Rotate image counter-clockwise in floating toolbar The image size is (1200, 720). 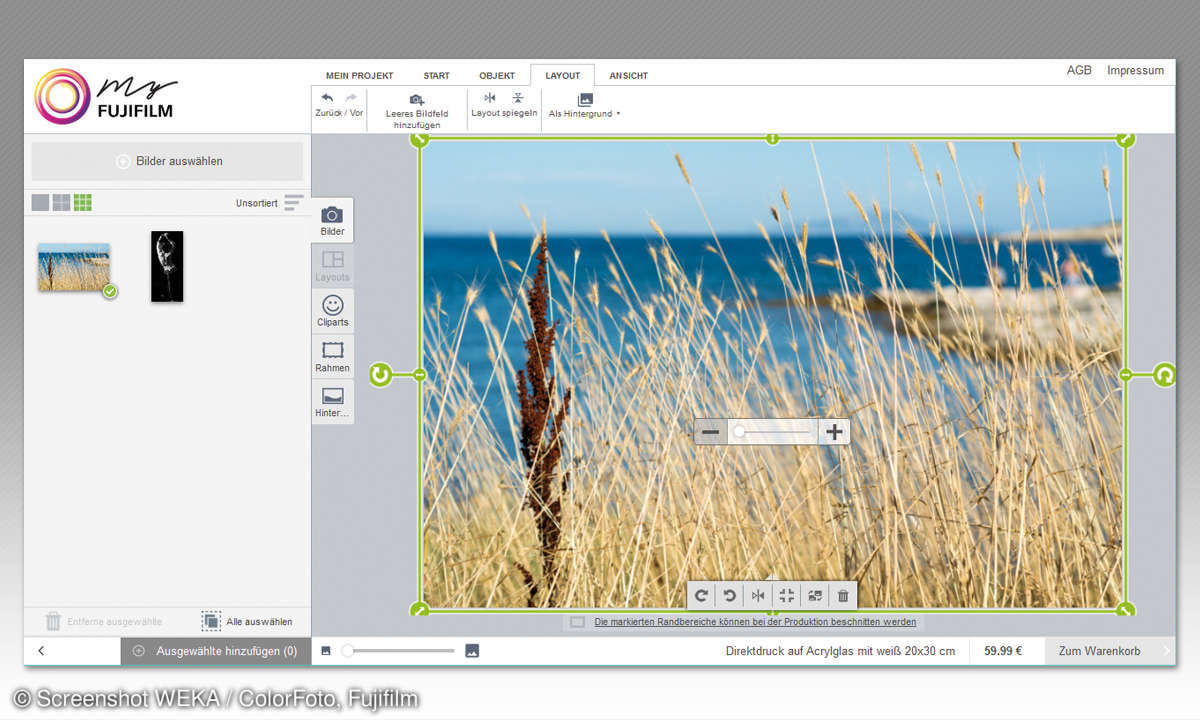730,595
